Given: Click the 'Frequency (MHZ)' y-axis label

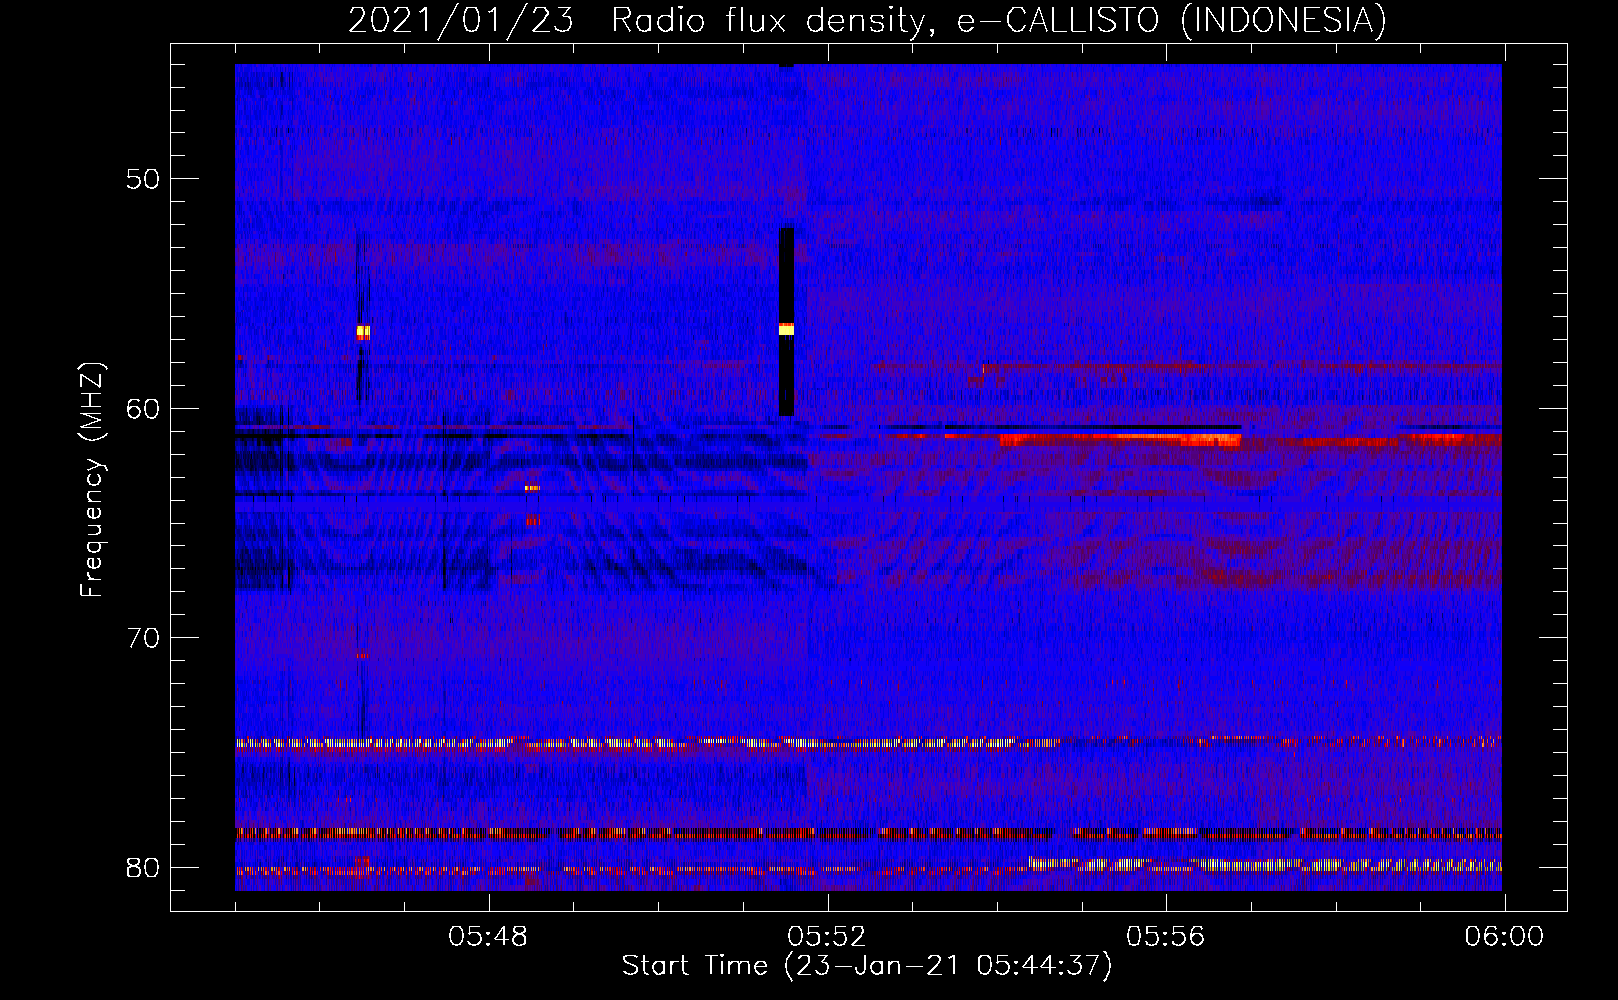Looking at the screenshot, I should click(91, 480).
